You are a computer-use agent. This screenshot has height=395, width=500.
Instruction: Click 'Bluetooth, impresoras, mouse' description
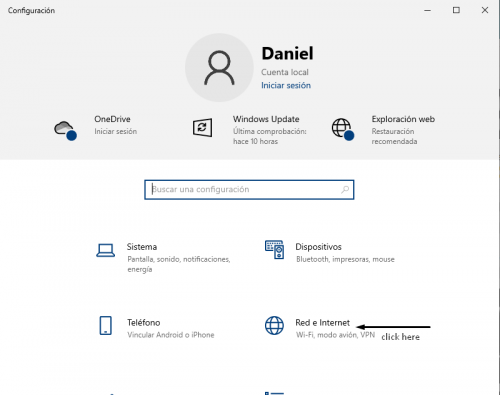[x=345, y=259]
